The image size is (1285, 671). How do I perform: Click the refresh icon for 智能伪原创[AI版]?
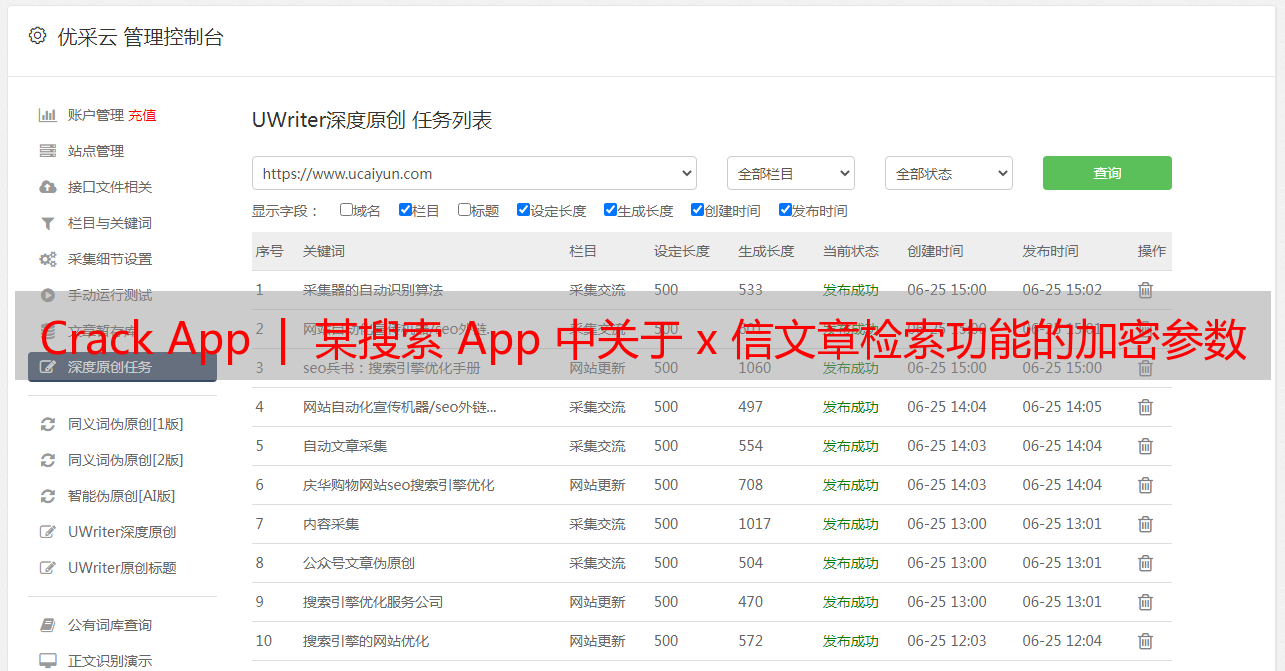coord(47,496)
